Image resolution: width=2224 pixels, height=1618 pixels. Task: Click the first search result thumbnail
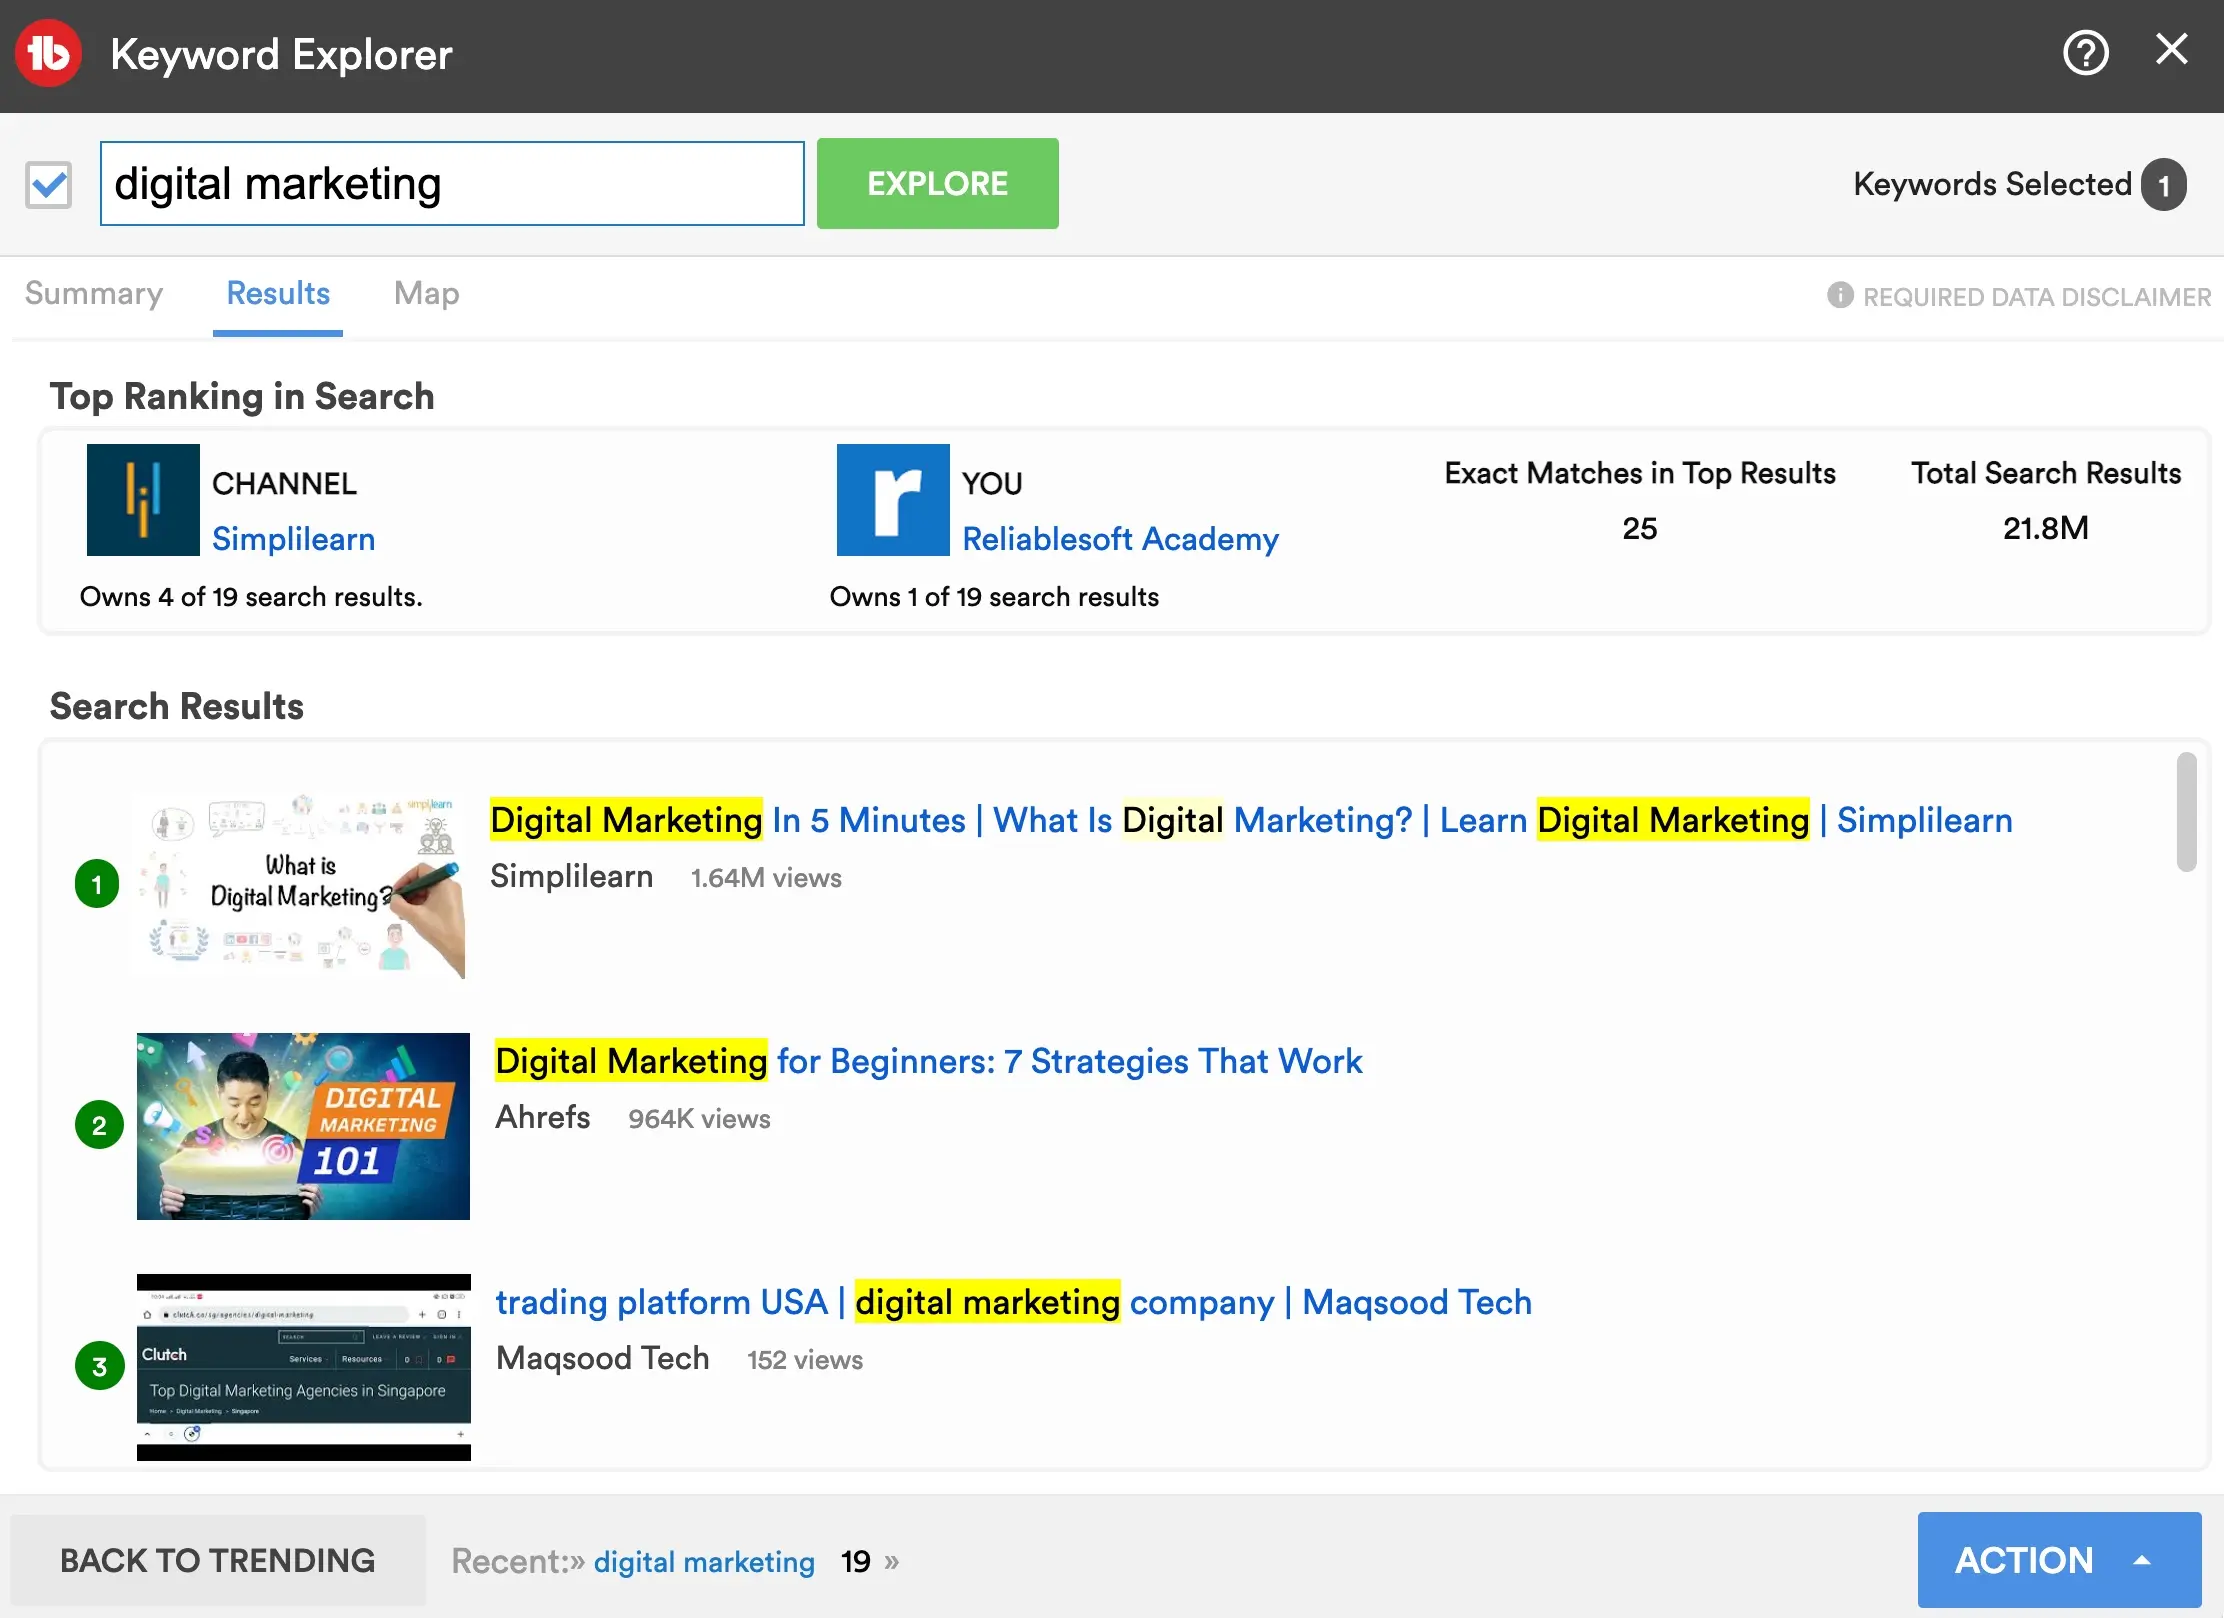304,884
